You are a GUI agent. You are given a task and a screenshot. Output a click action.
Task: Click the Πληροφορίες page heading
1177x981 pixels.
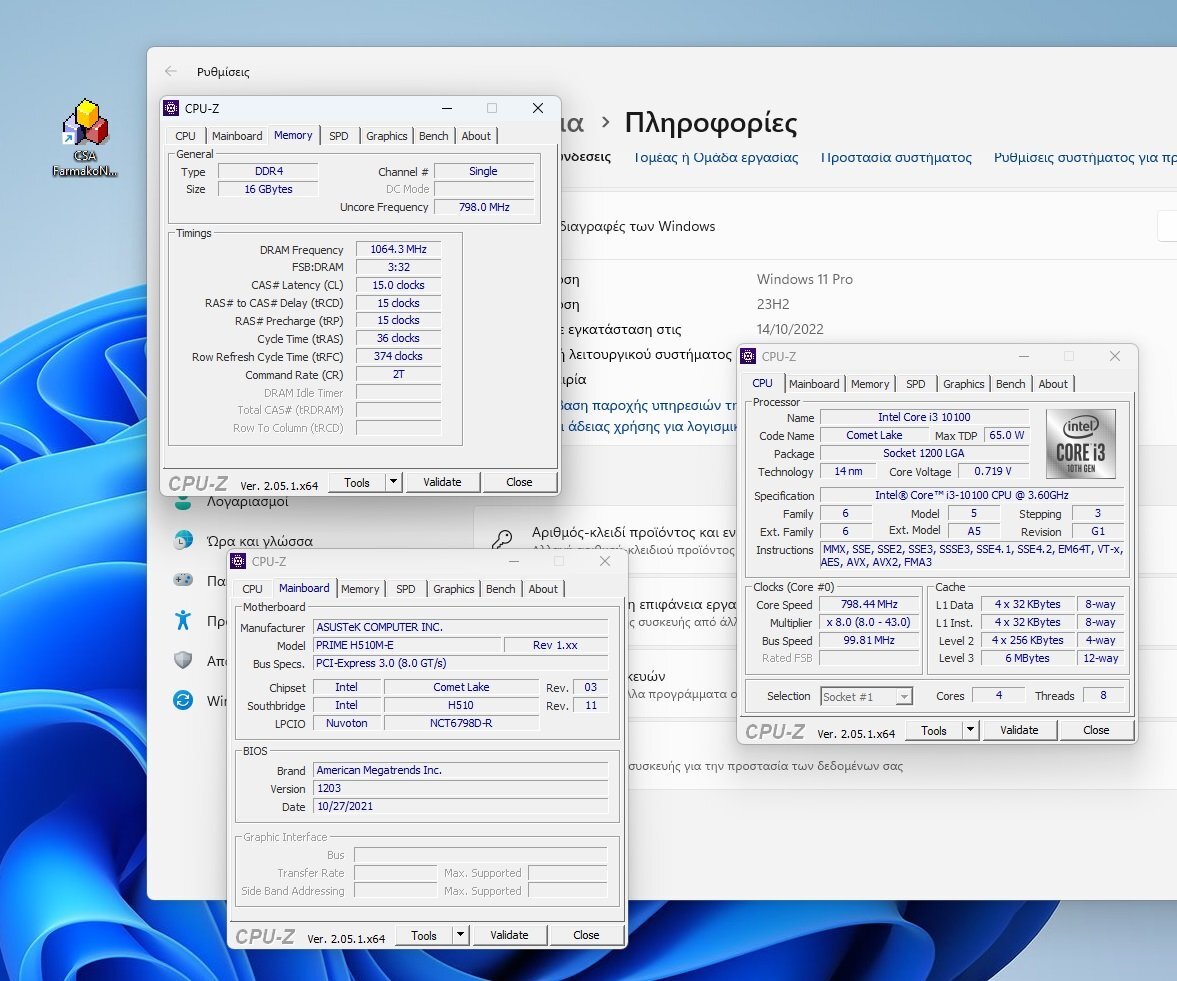point(711,123)
